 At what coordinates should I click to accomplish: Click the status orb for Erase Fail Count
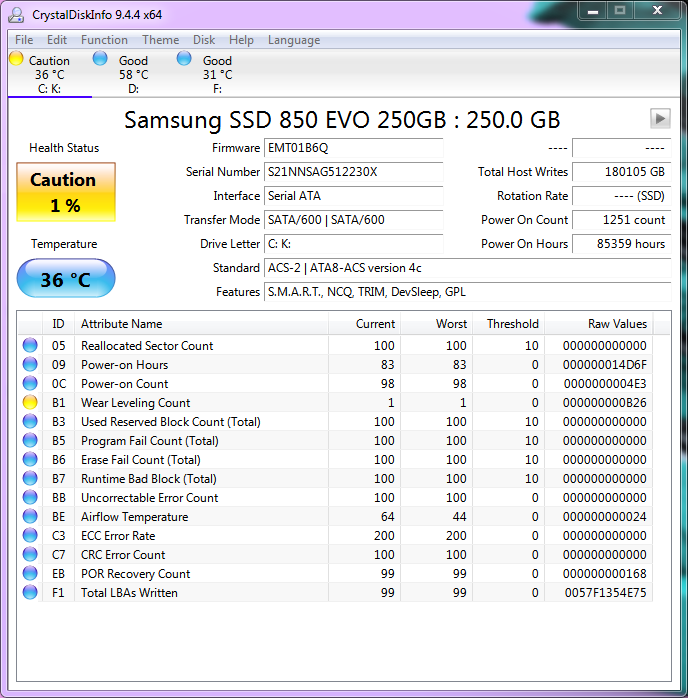click(30, 459)
